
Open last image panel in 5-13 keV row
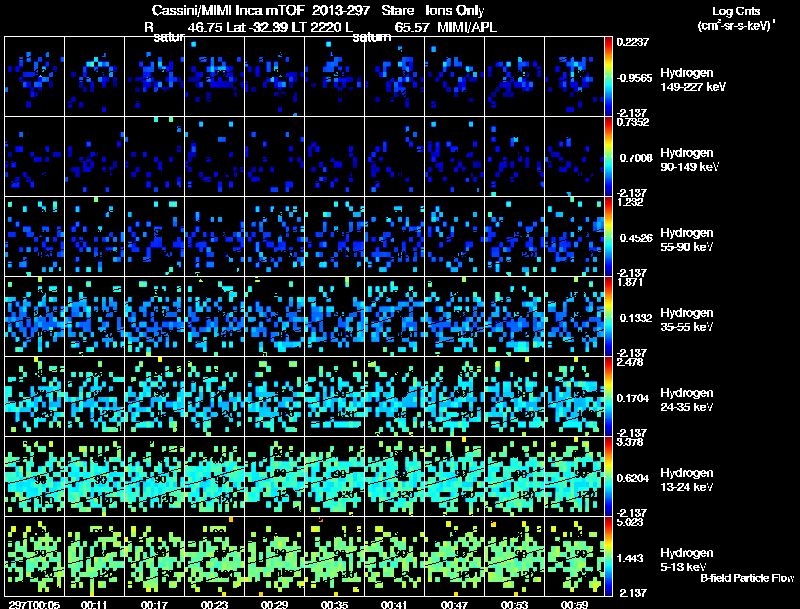coord(574,556)
